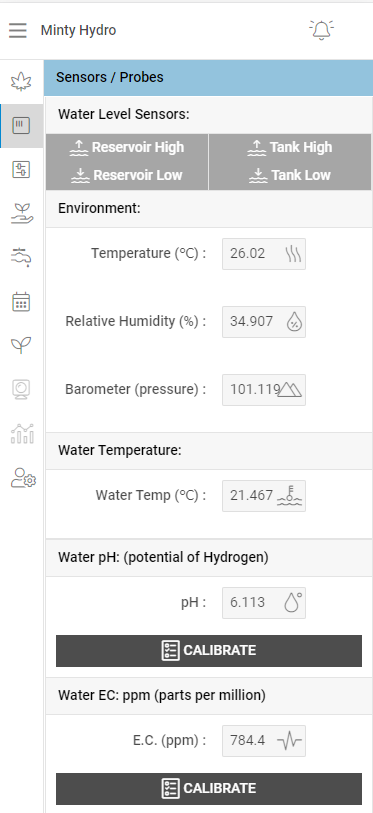Open the hamburger menu
This screenshot has width=373, height=813.
click(18, 31)
